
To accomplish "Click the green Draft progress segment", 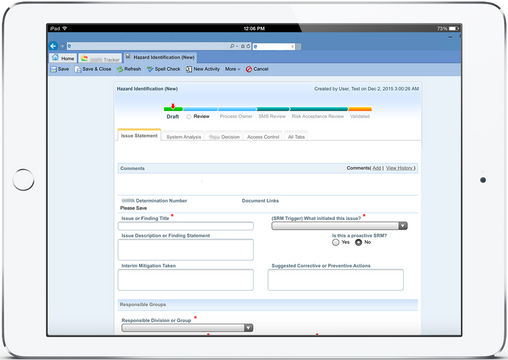I will (x=173, y=109).
